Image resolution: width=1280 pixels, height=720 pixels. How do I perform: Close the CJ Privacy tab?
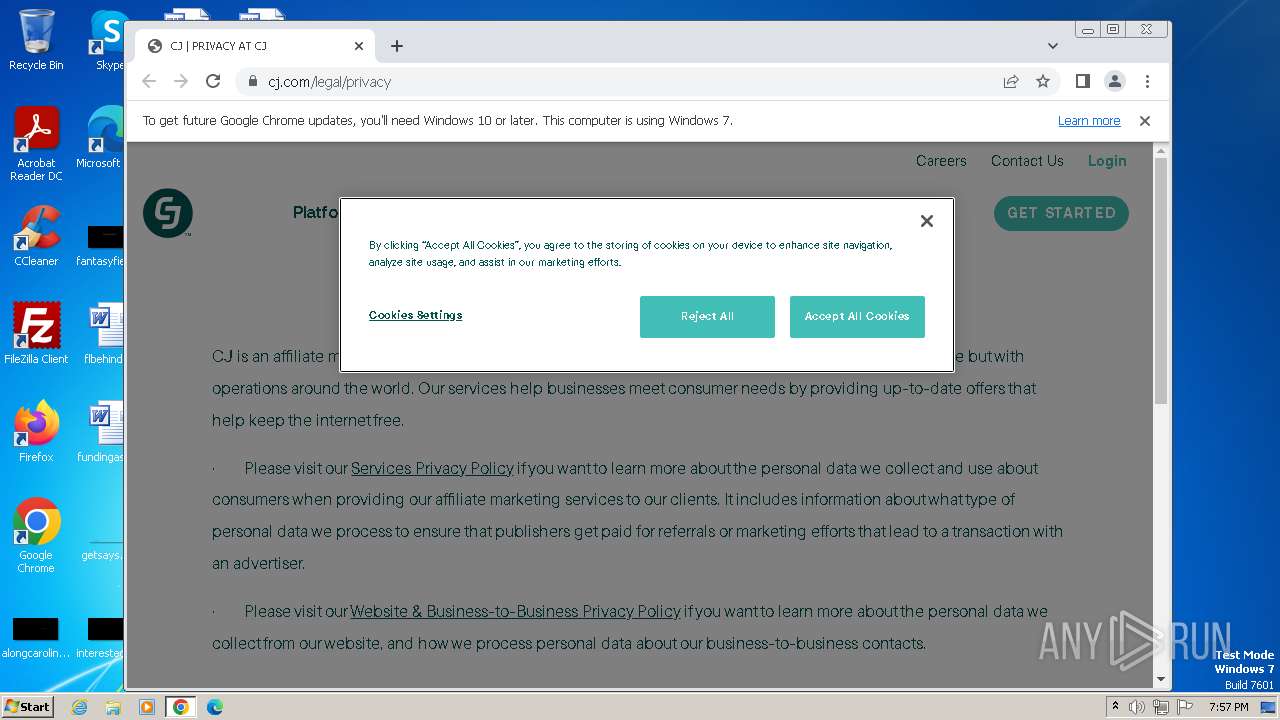click(359, 46)
